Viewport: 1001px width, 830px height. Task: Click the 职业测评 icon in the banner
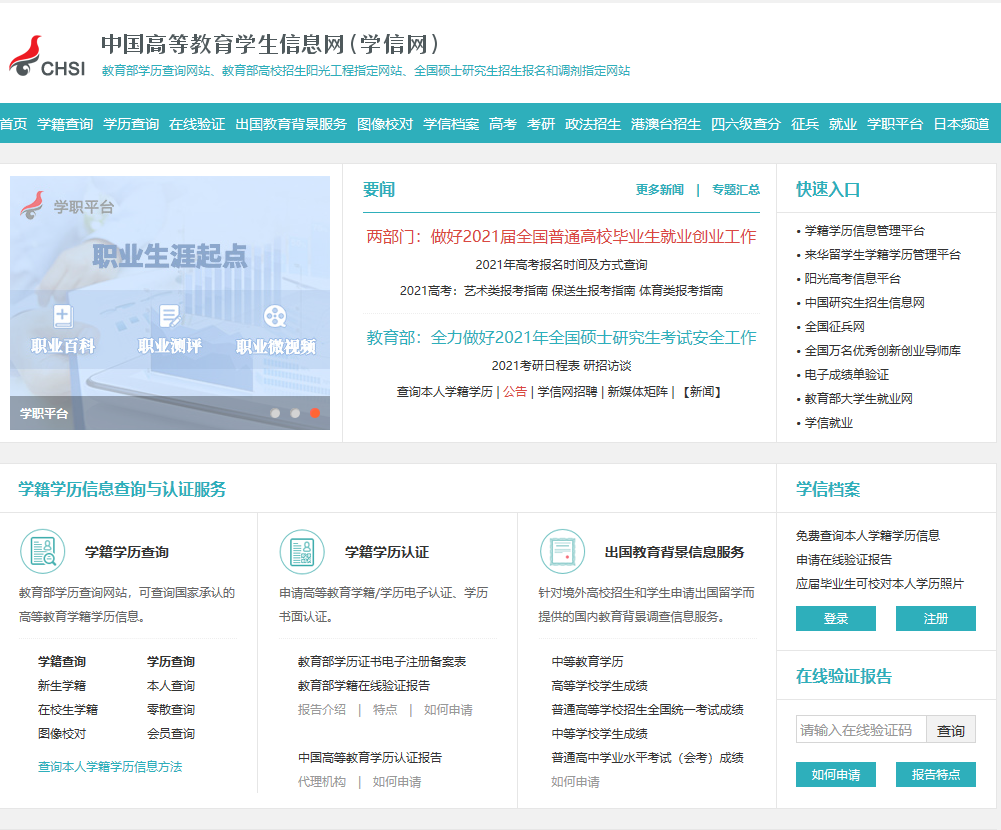coord(170,316)
